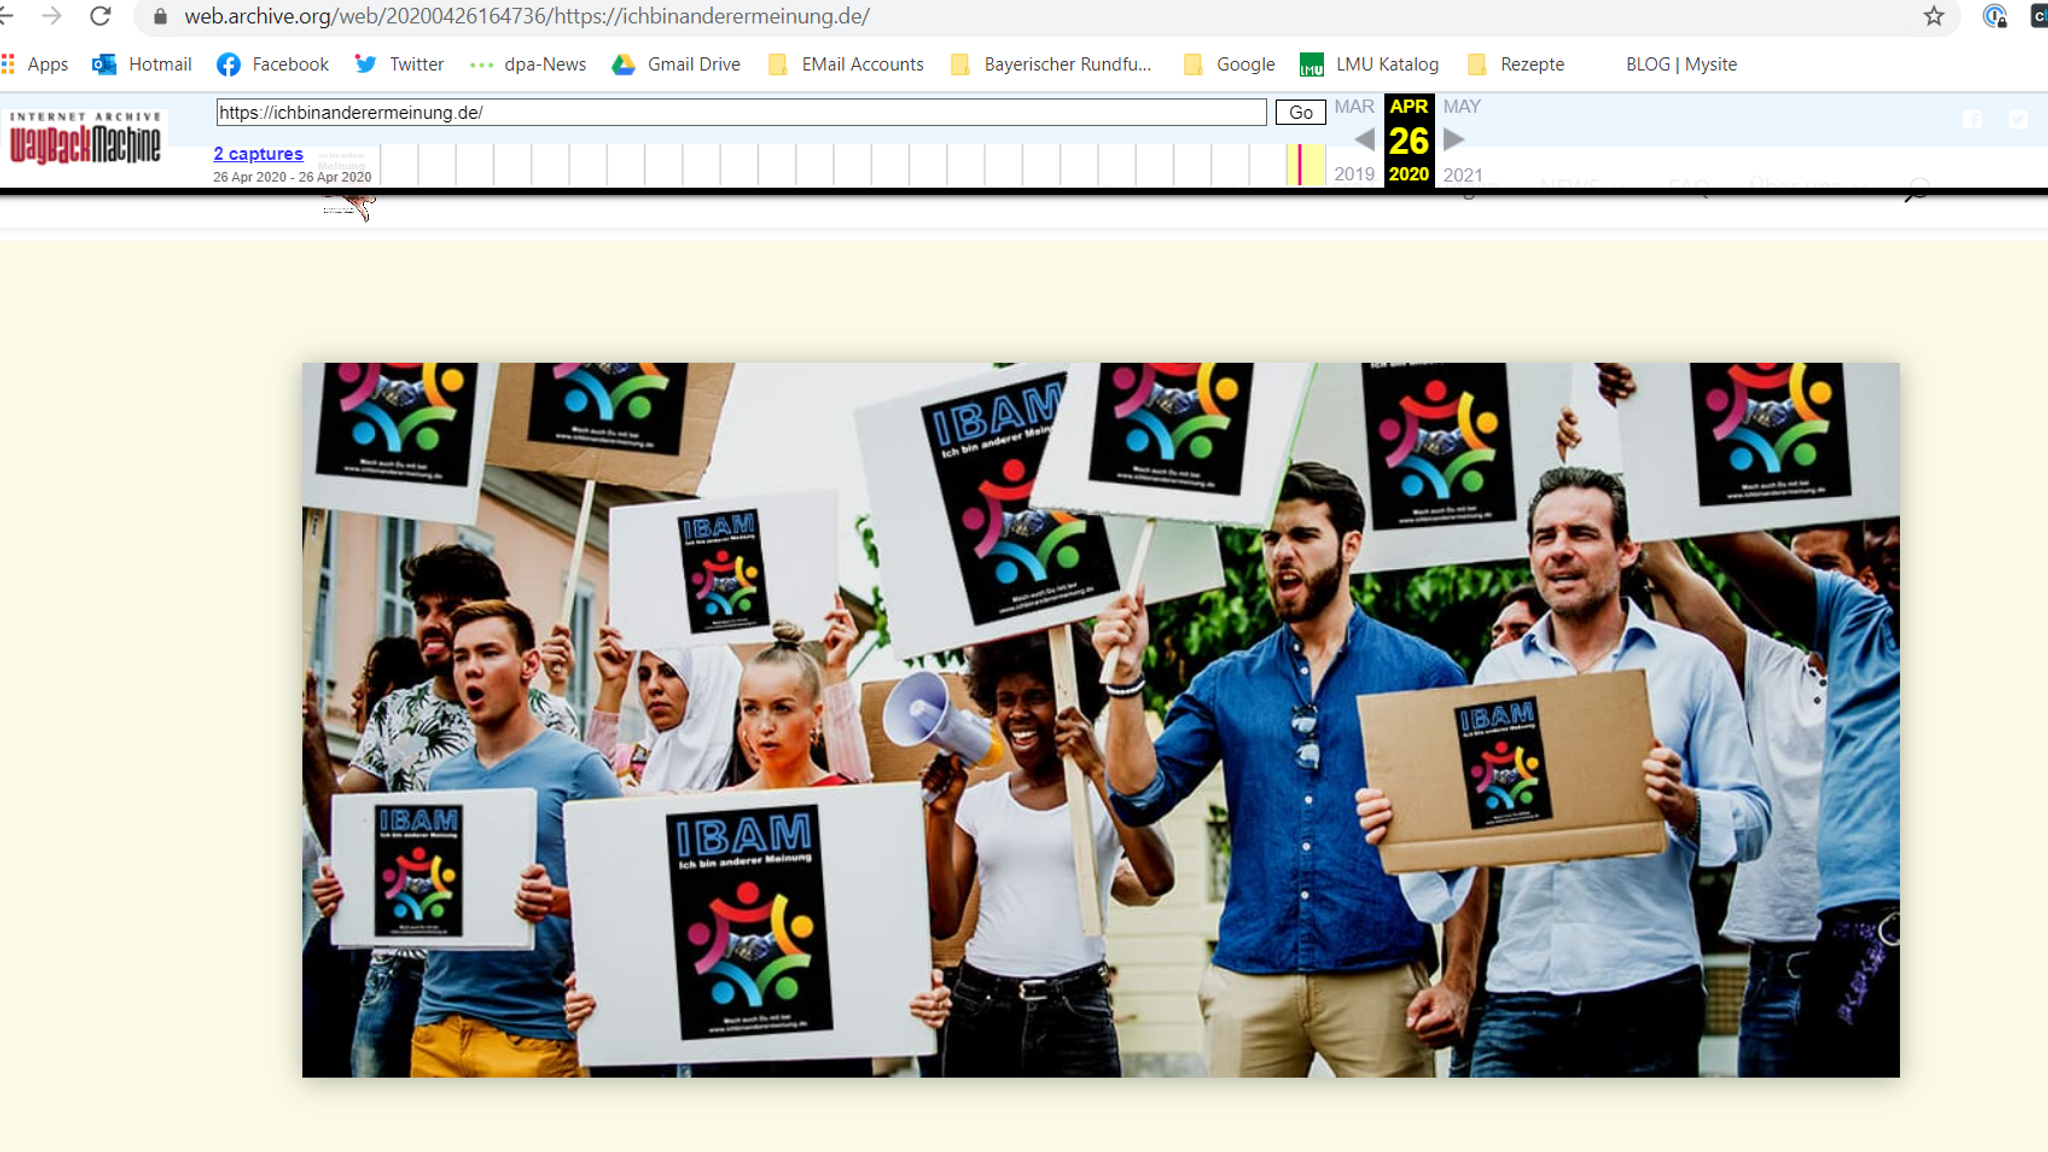Open the 2 captures dropdown list

[x=259, y=152]
